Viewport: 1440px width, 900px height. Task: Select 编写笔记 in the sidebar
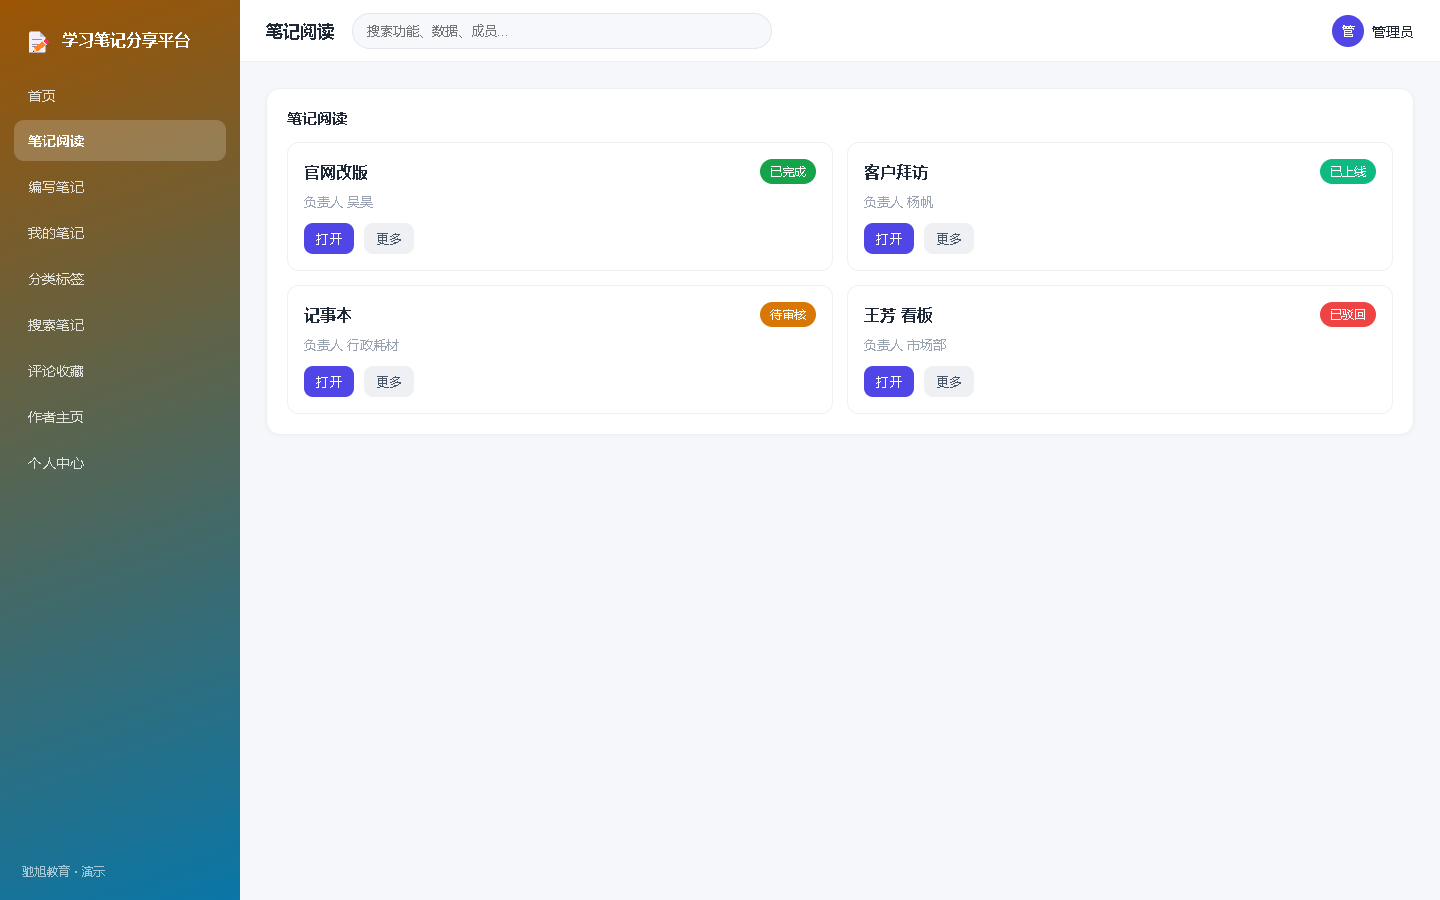click(x=120, y=187)
